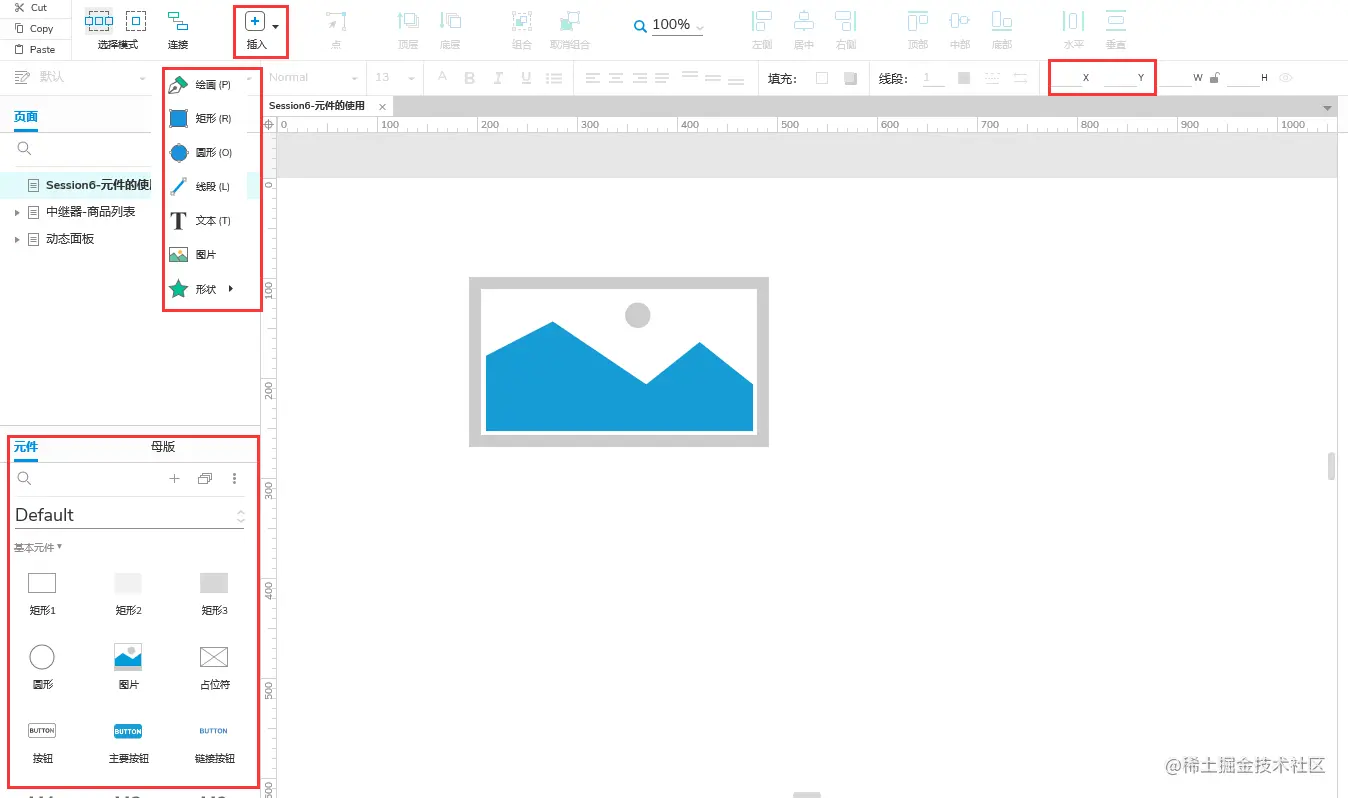Activate the 选择模式 intersect selection icon
Viewport: 1348px width, 798px height.
click(98, 20)
